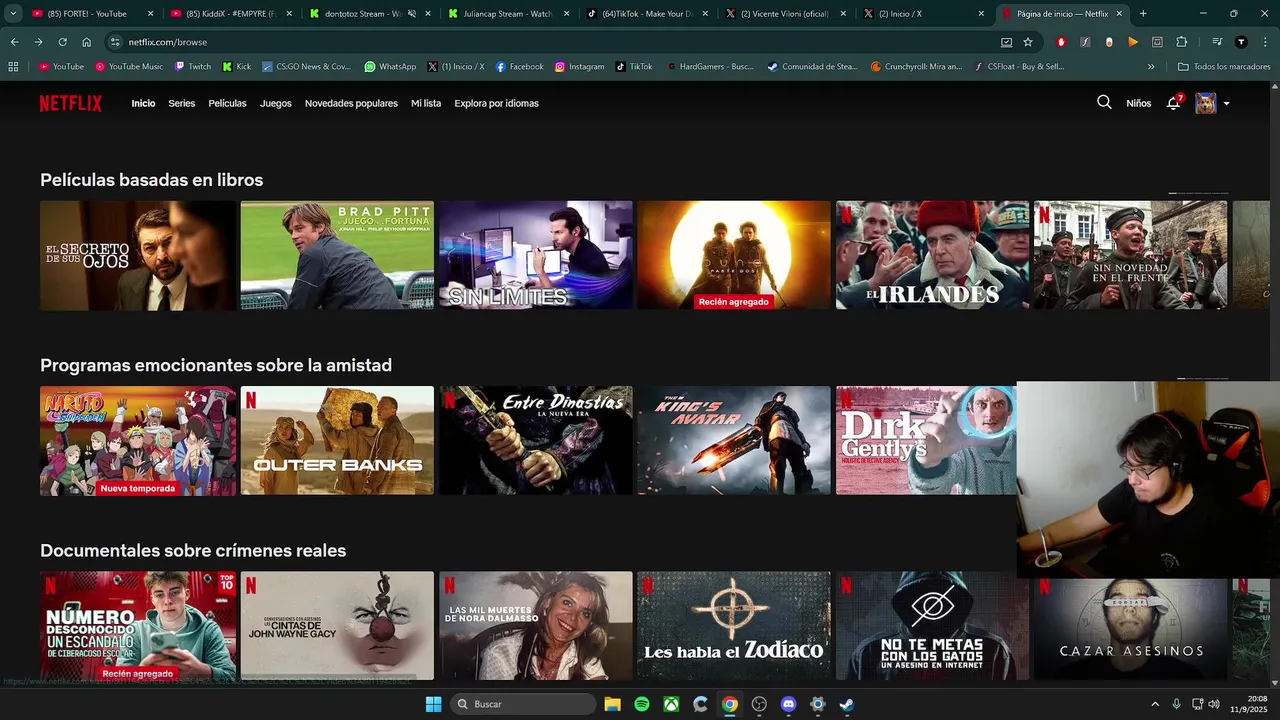This screenshot has height=720, width=1280.
Task: Expand the hidden bookmarks chevron
Action: pos(1151,67)
